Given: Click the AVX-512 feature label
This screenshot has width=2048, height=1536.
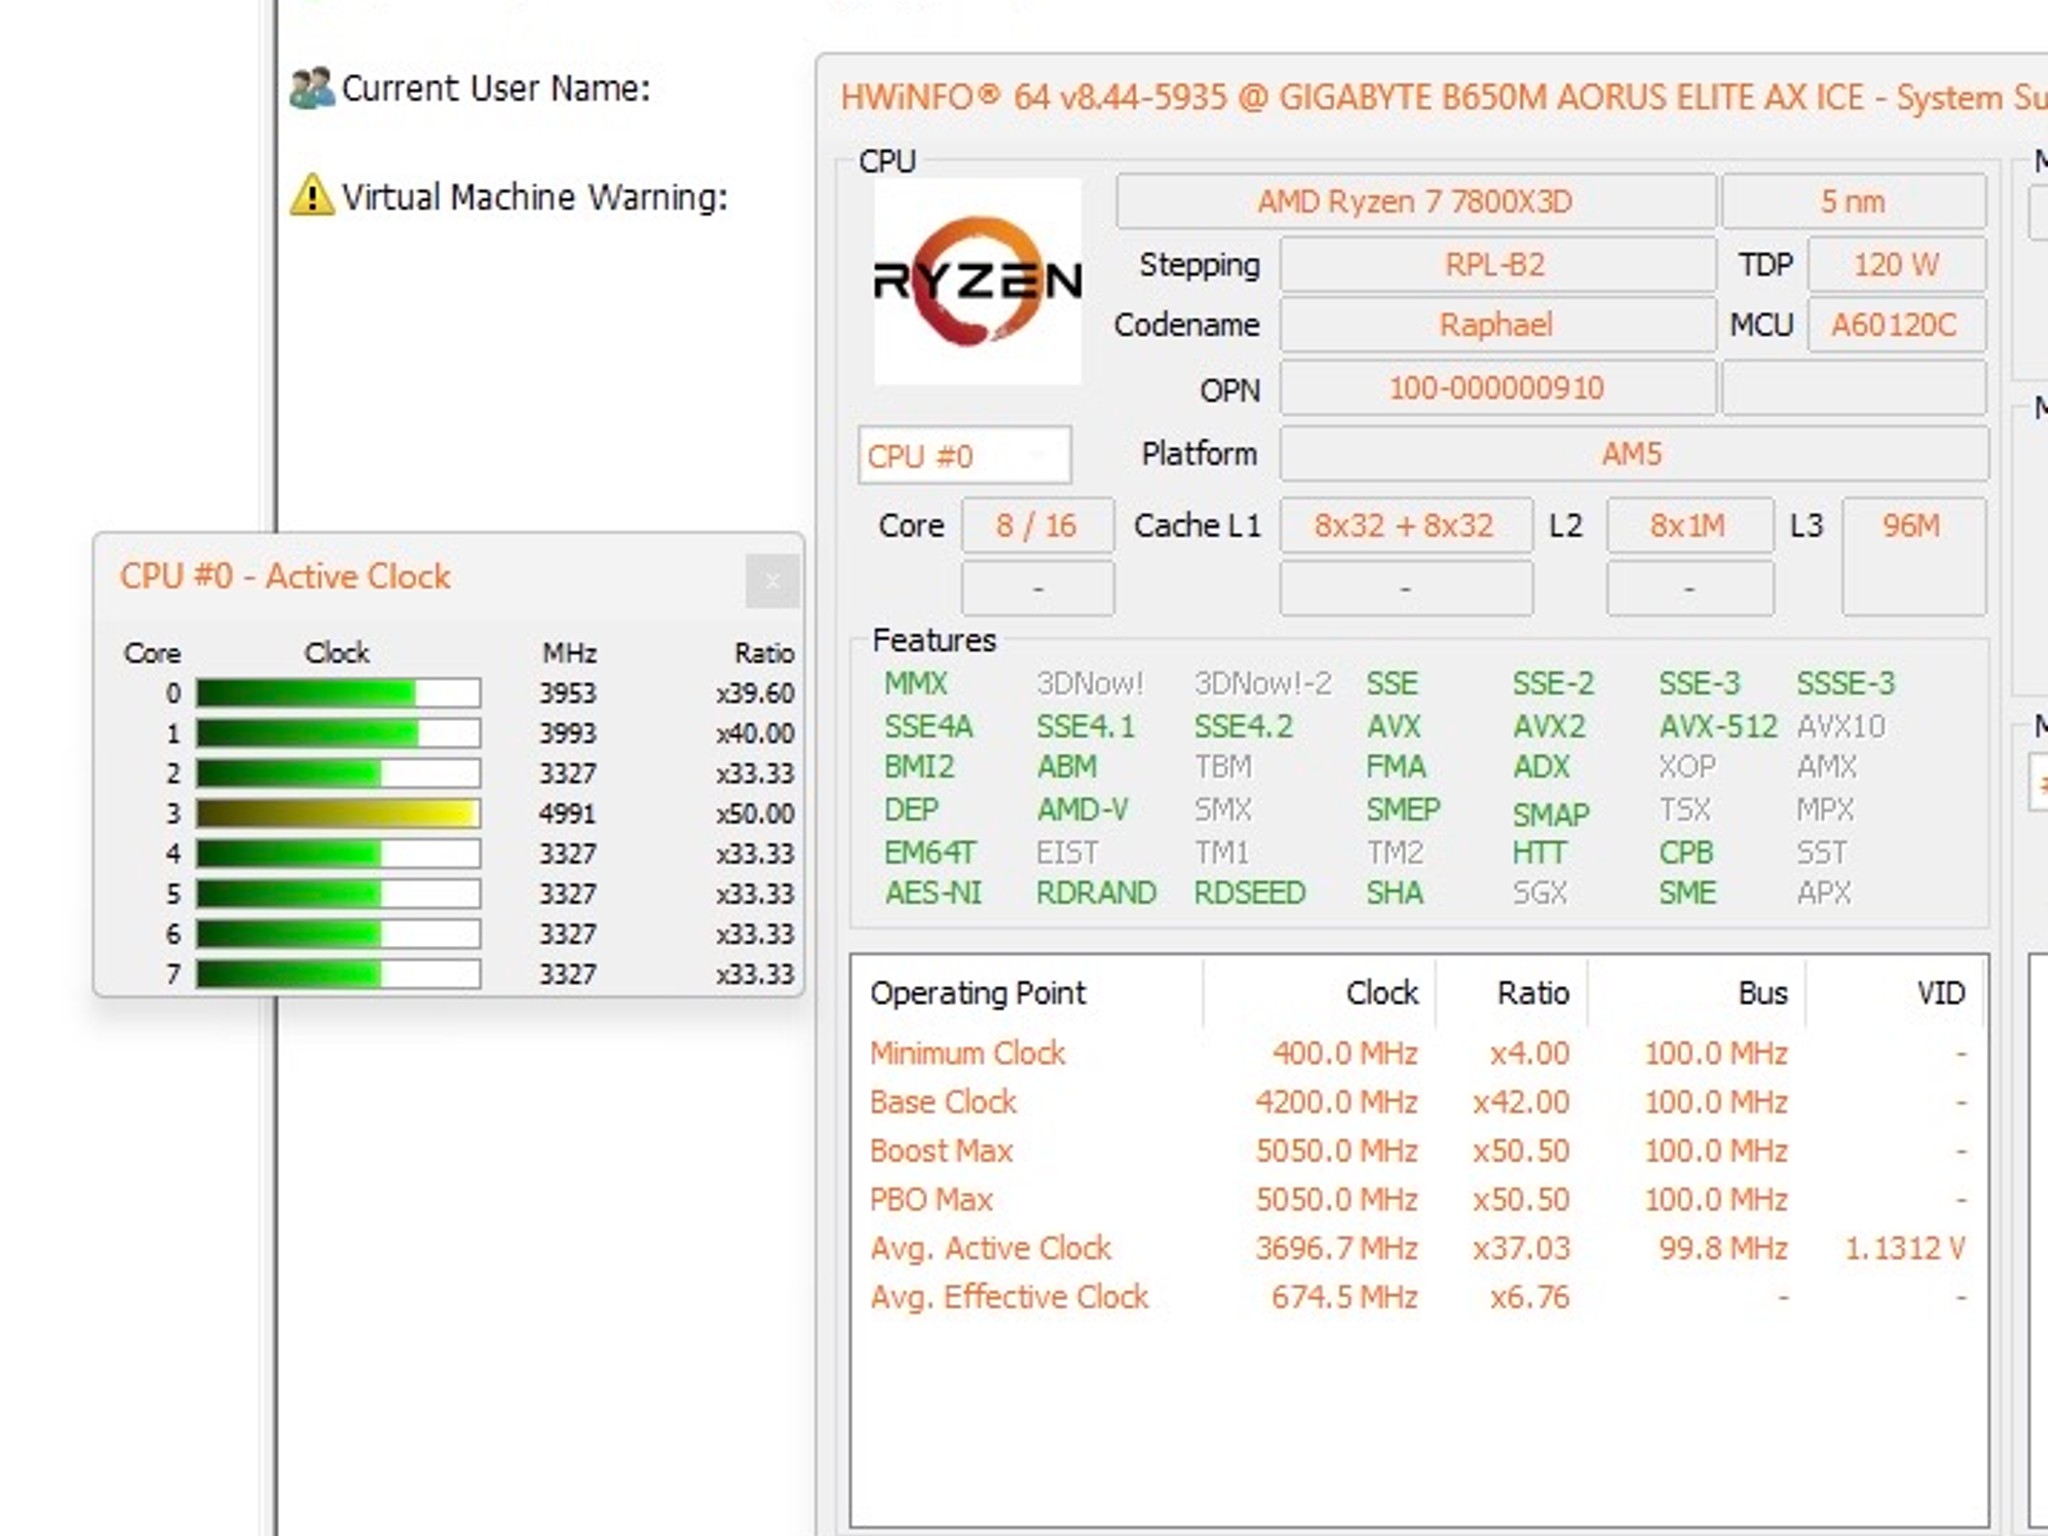Looking at the screenshot, I should (x=1718, y=727).
